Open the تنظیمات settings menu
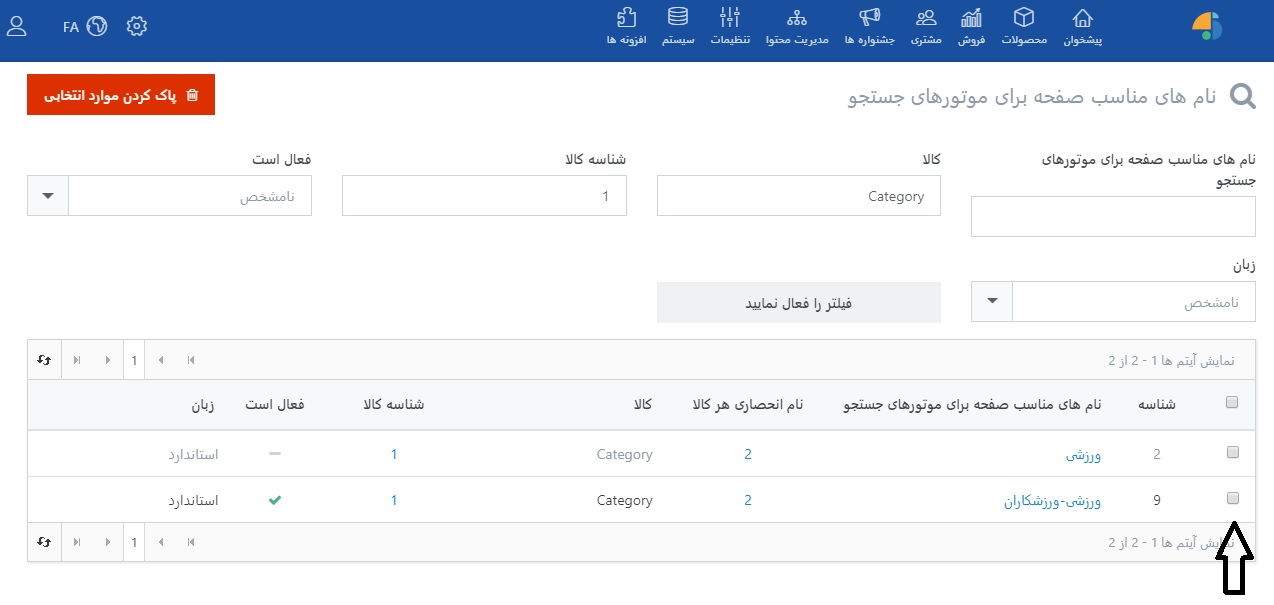 [x=731, y=27]
